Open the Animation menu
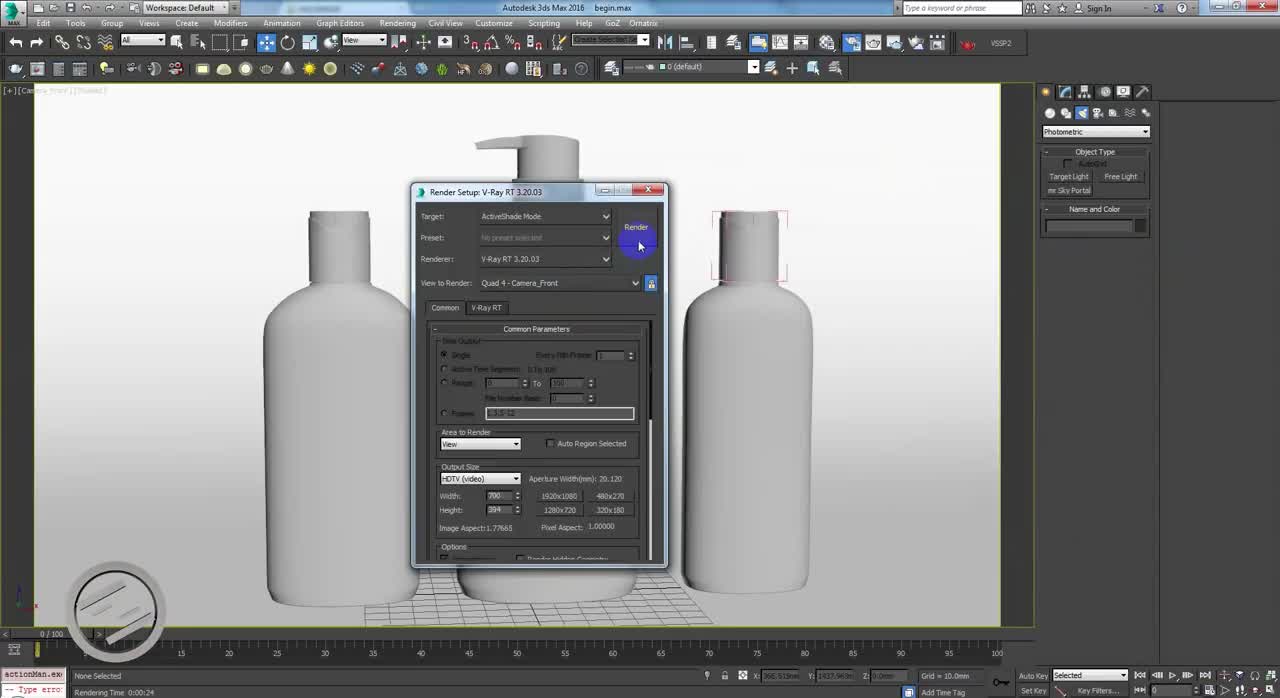Viewport: 1280px width, 698px height. [x=281, y=23]
